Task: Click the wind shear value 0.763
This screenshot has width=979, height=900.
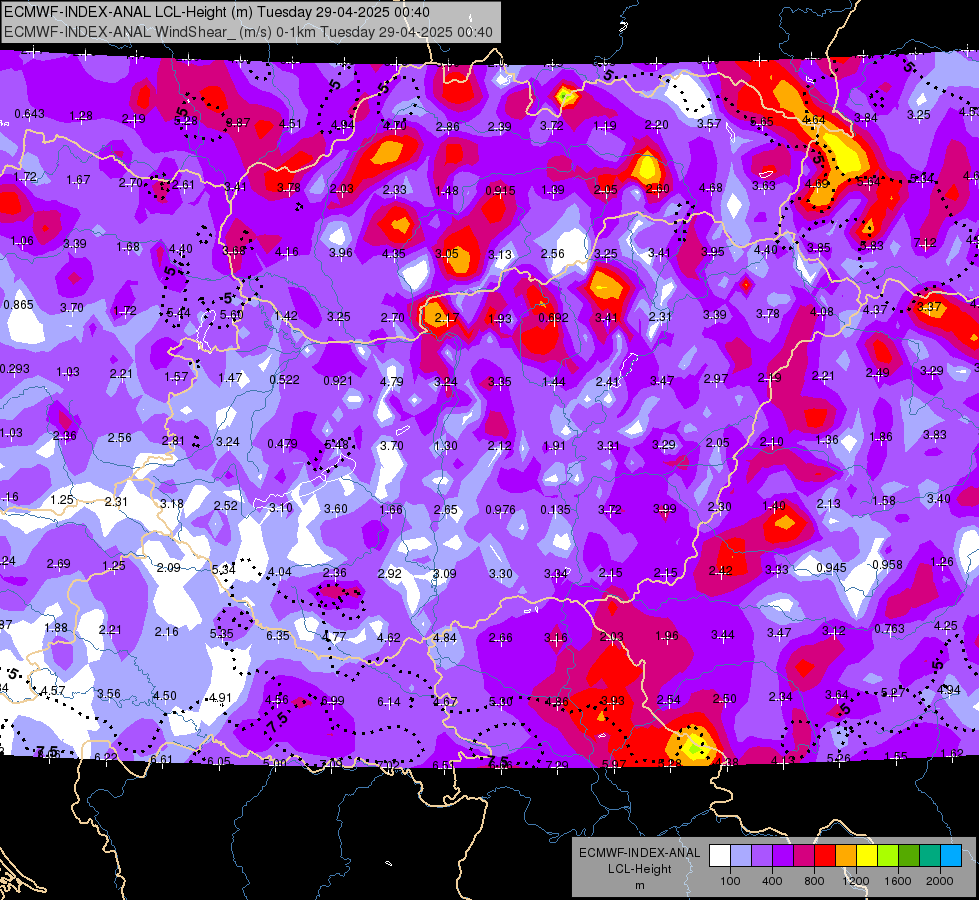Action: tap(889, 628)
